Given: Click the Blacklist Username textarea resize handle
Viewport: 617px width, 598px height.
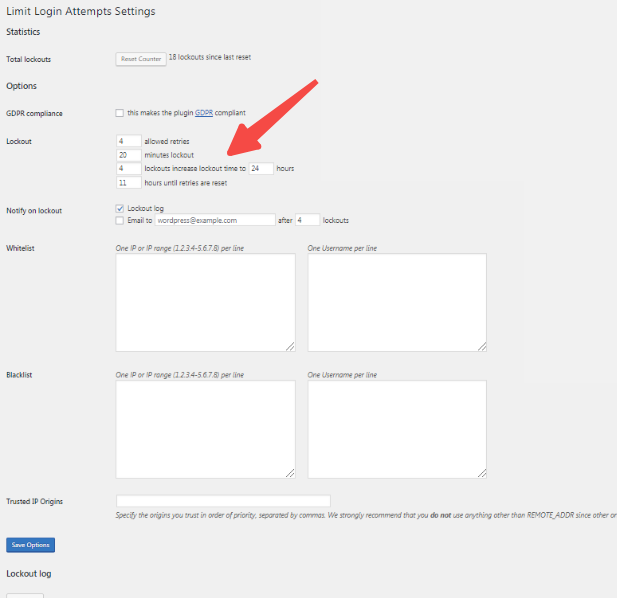Looking at the screenshot, I should 482,474.
